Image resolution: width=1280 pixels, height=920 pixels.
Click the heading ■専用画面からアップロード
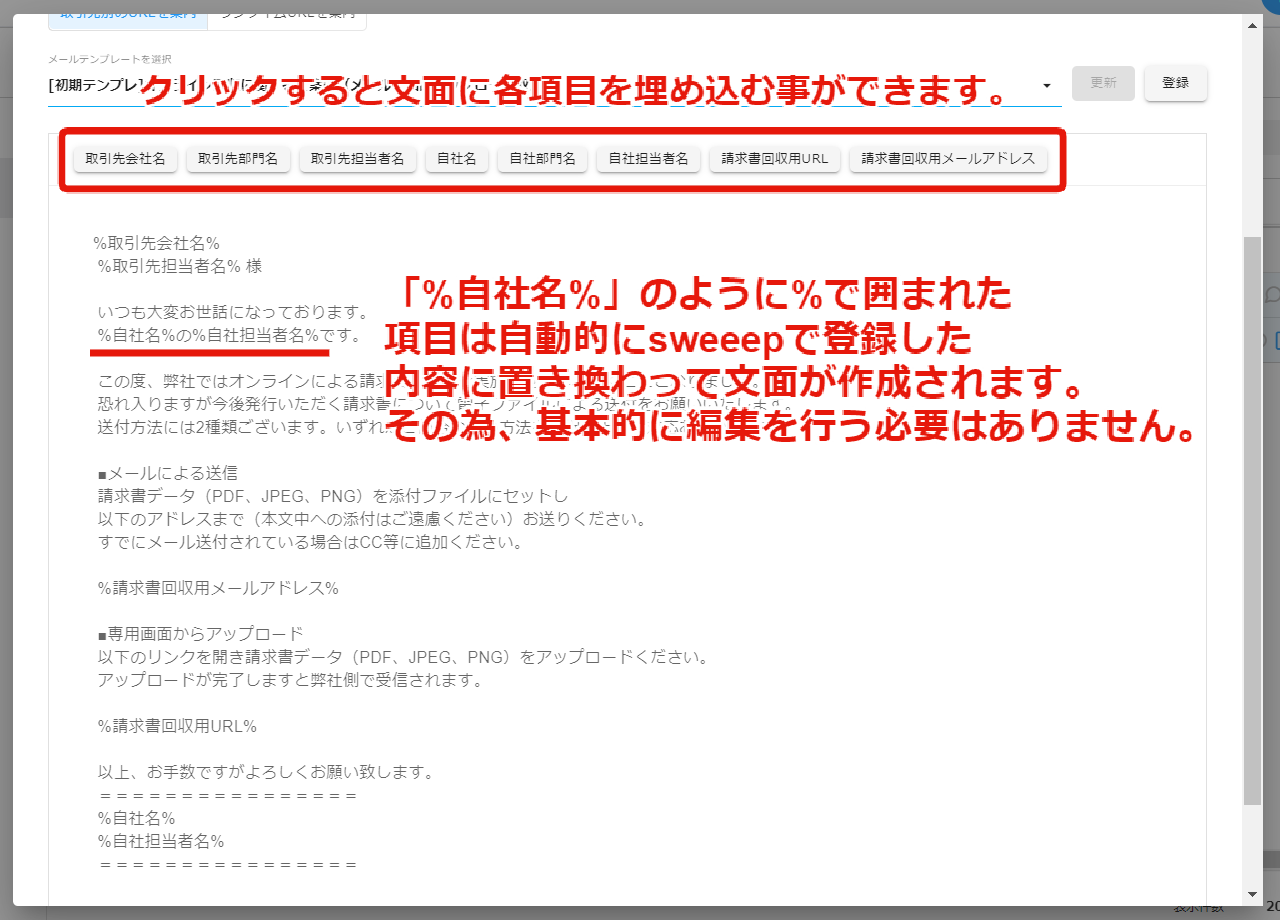pyautogui.click(x=200, y=634)
